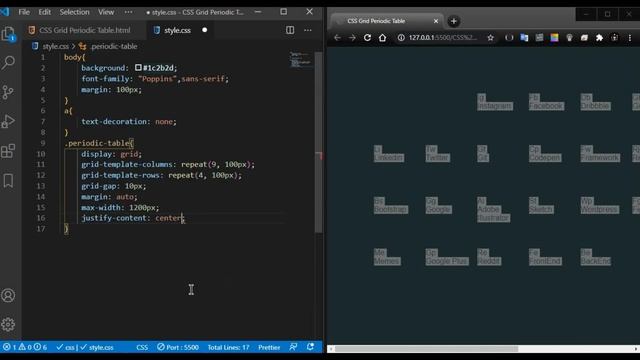Open the Adobe Illustrator link
This screenshot has height=360, width=640.
[493, 210]
